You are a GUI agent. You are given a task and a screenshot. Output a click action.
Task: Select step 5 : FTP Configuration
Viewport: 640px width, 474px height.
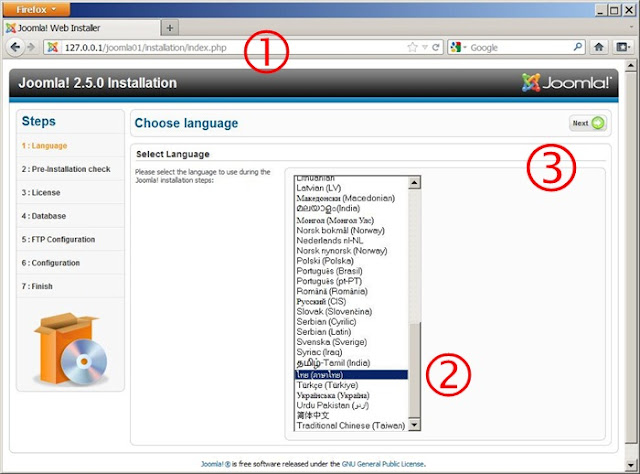pos(58,239)
